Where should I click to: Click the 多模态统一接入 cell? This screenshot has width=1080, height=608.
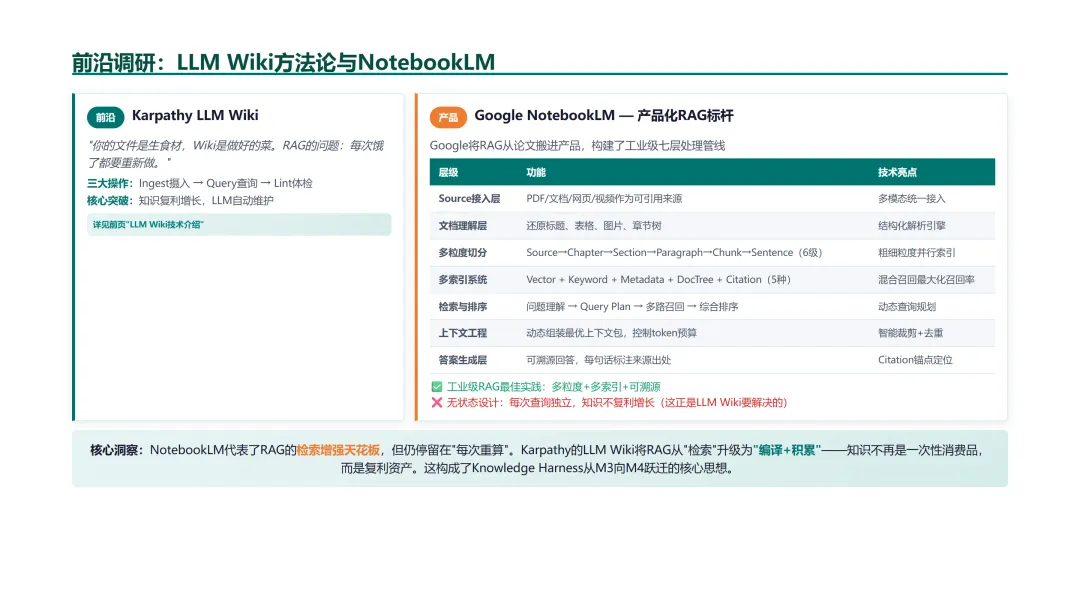911,199
